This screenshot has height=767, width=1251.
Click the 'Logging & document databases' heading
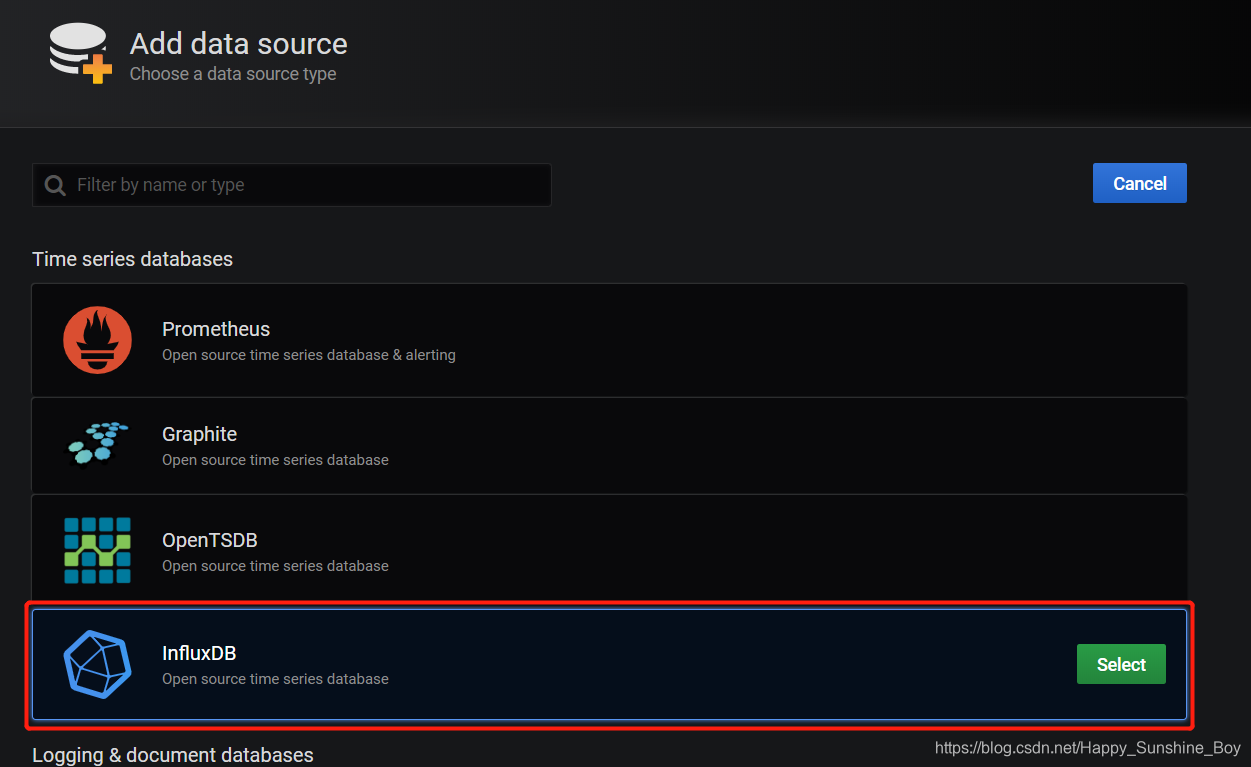tap(173, 755)
